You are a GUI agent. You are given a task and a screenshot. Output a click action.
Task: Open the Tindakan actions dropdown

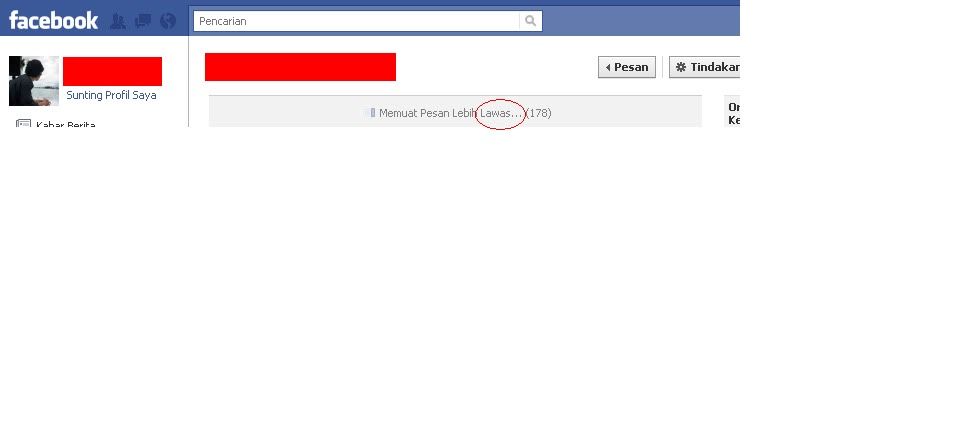704,67
